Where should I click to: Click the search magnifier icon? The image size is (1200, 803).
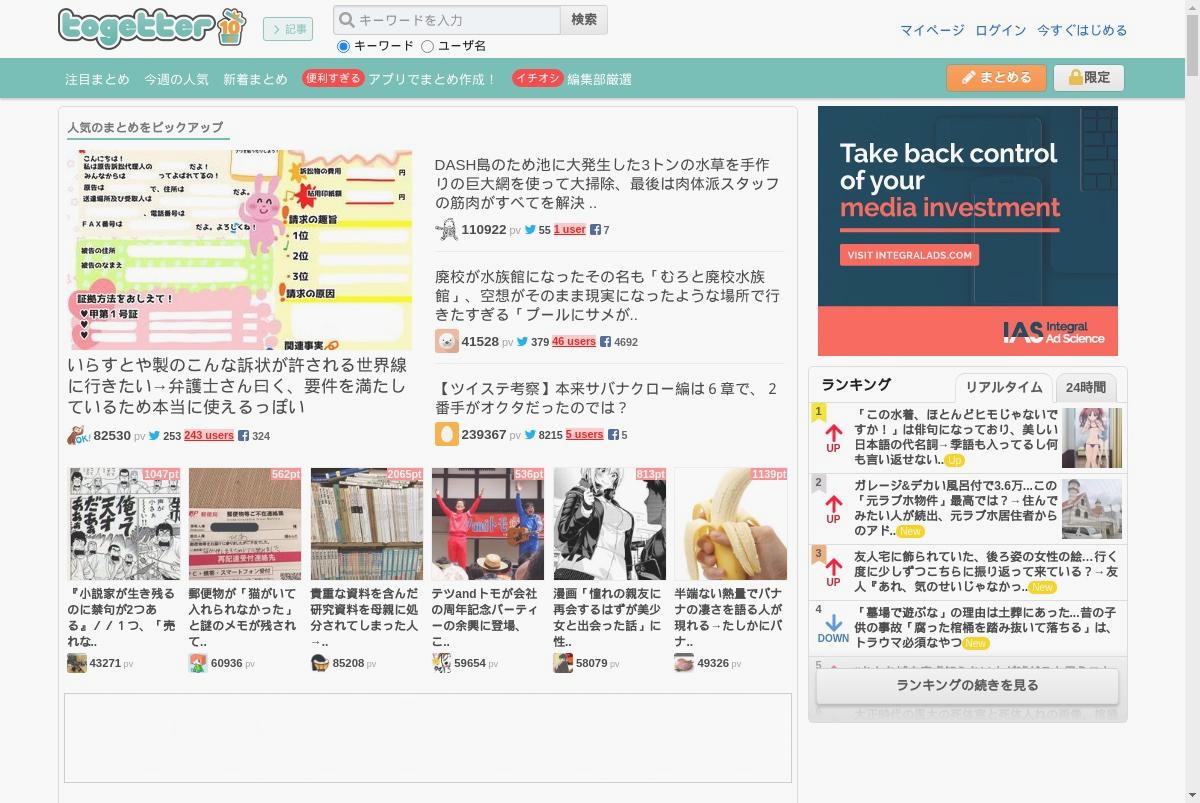click(346, 20)
